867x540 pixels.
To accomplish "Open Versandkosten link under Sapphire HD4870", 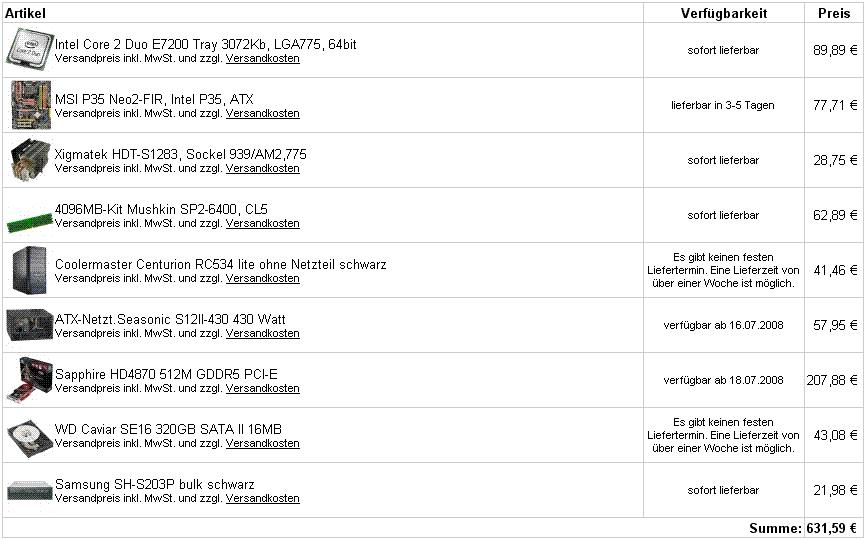I will pos(263,389).
